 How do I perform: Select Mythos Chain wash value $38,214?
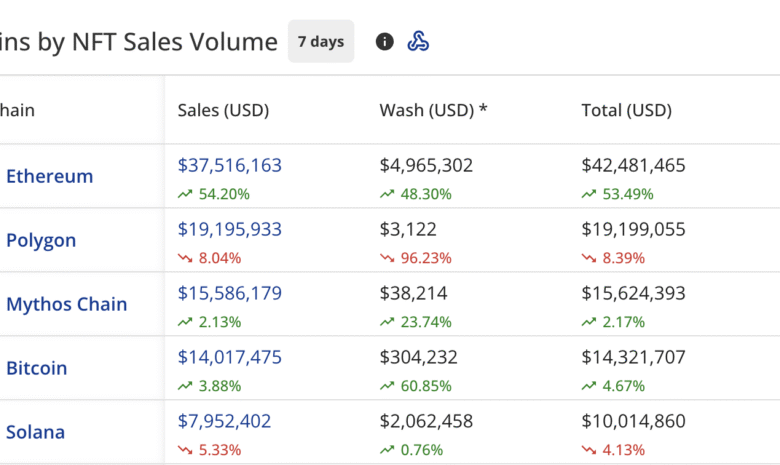point(413,293)
